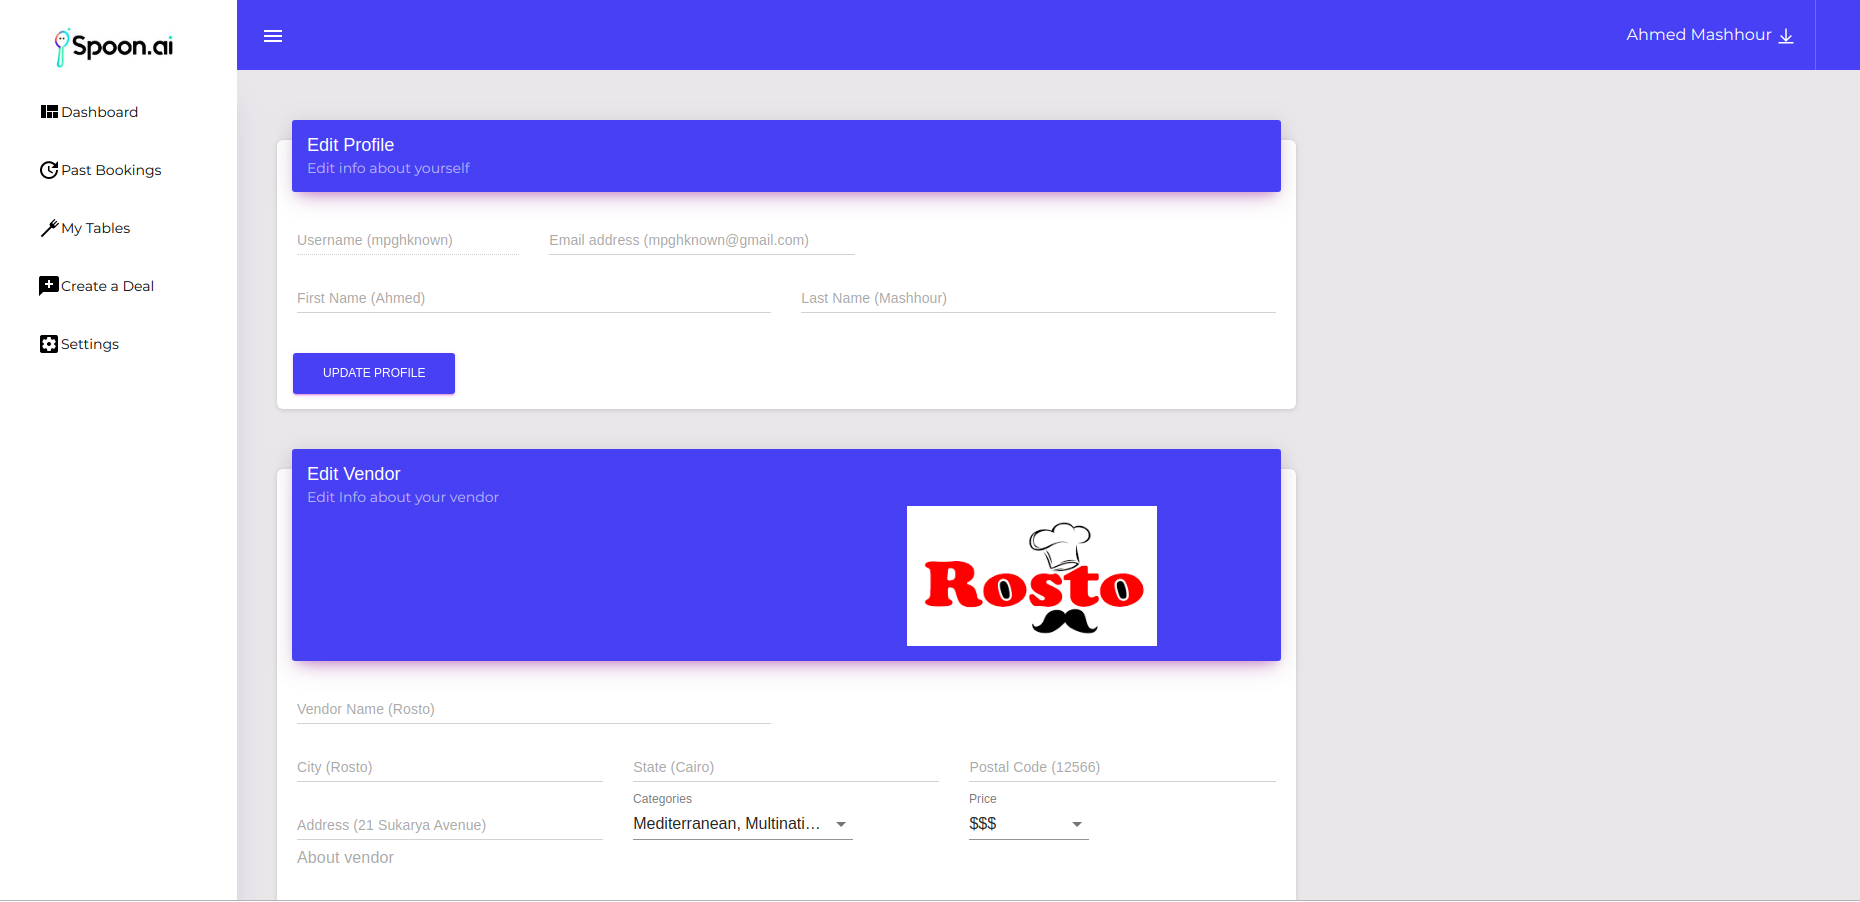The height and width of the screenshot is (902, 1860).
Task: Click the Update Profile button
Action: (374, 373)
